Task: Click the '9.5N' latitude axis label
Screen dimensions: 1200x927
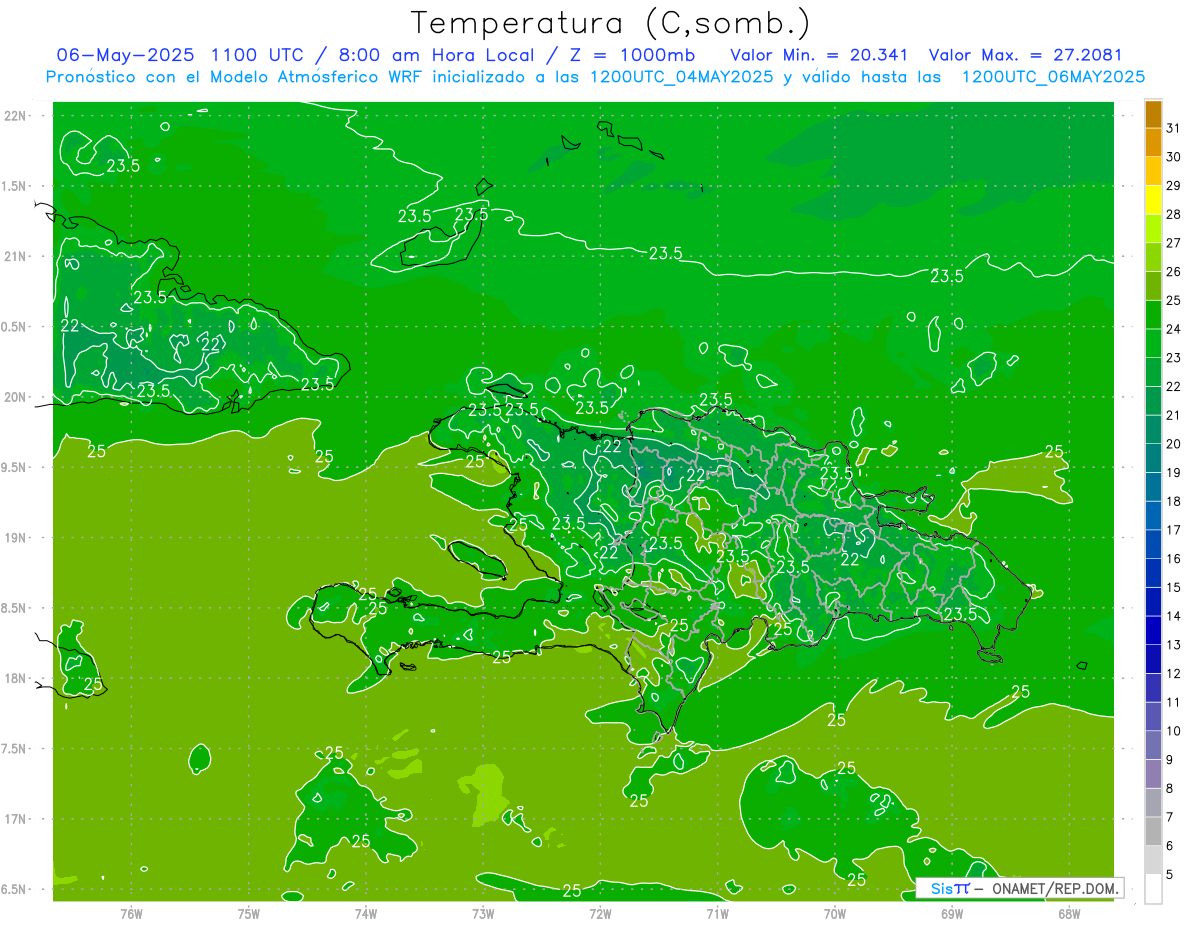Action: 14,468
